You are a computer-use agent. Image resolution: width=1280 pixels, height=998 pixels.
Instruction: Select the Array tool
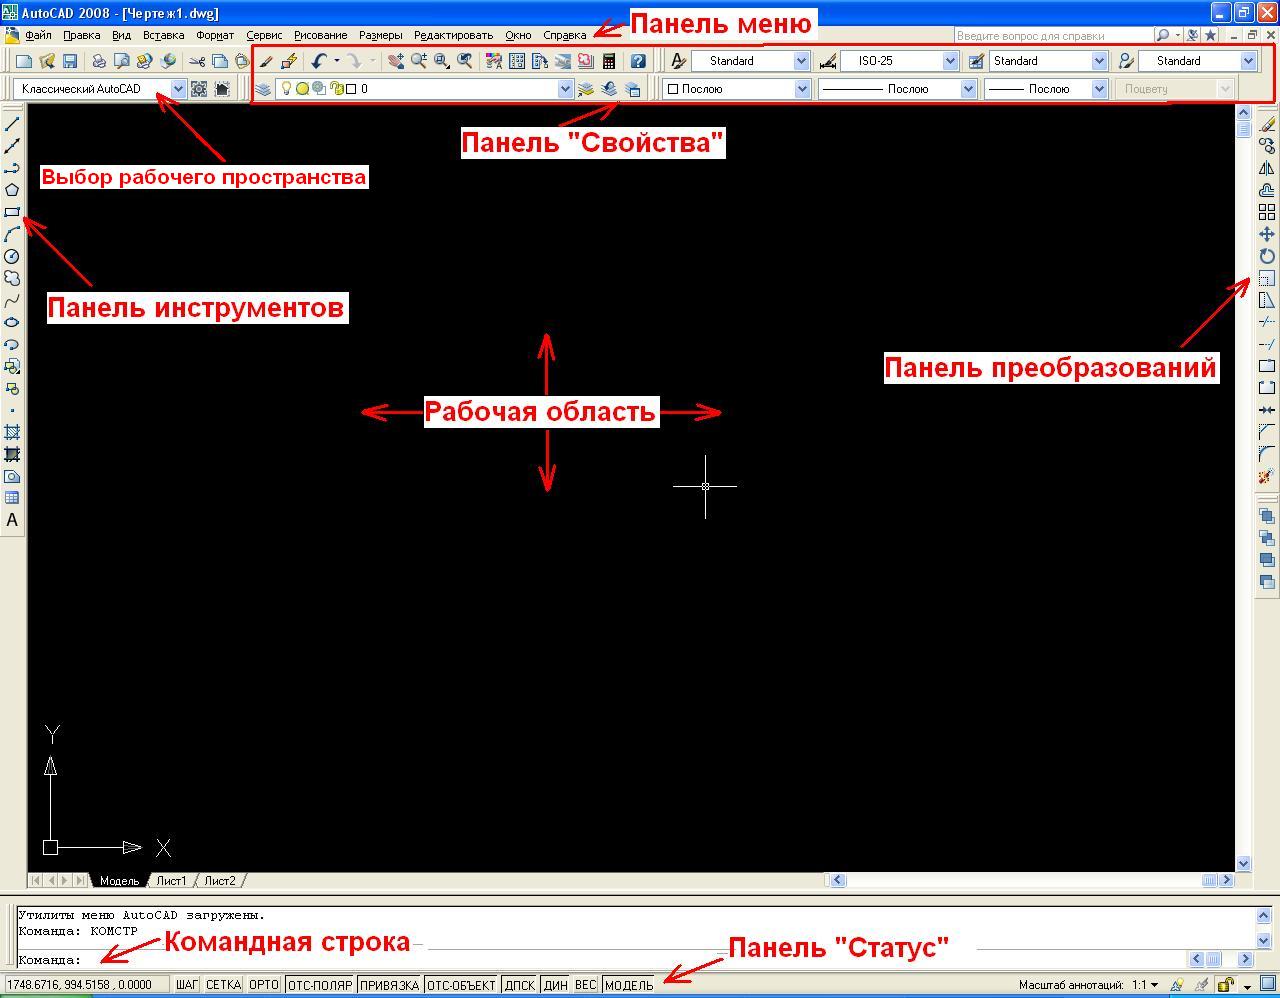pyautogui.click(x=1267, y=212)
